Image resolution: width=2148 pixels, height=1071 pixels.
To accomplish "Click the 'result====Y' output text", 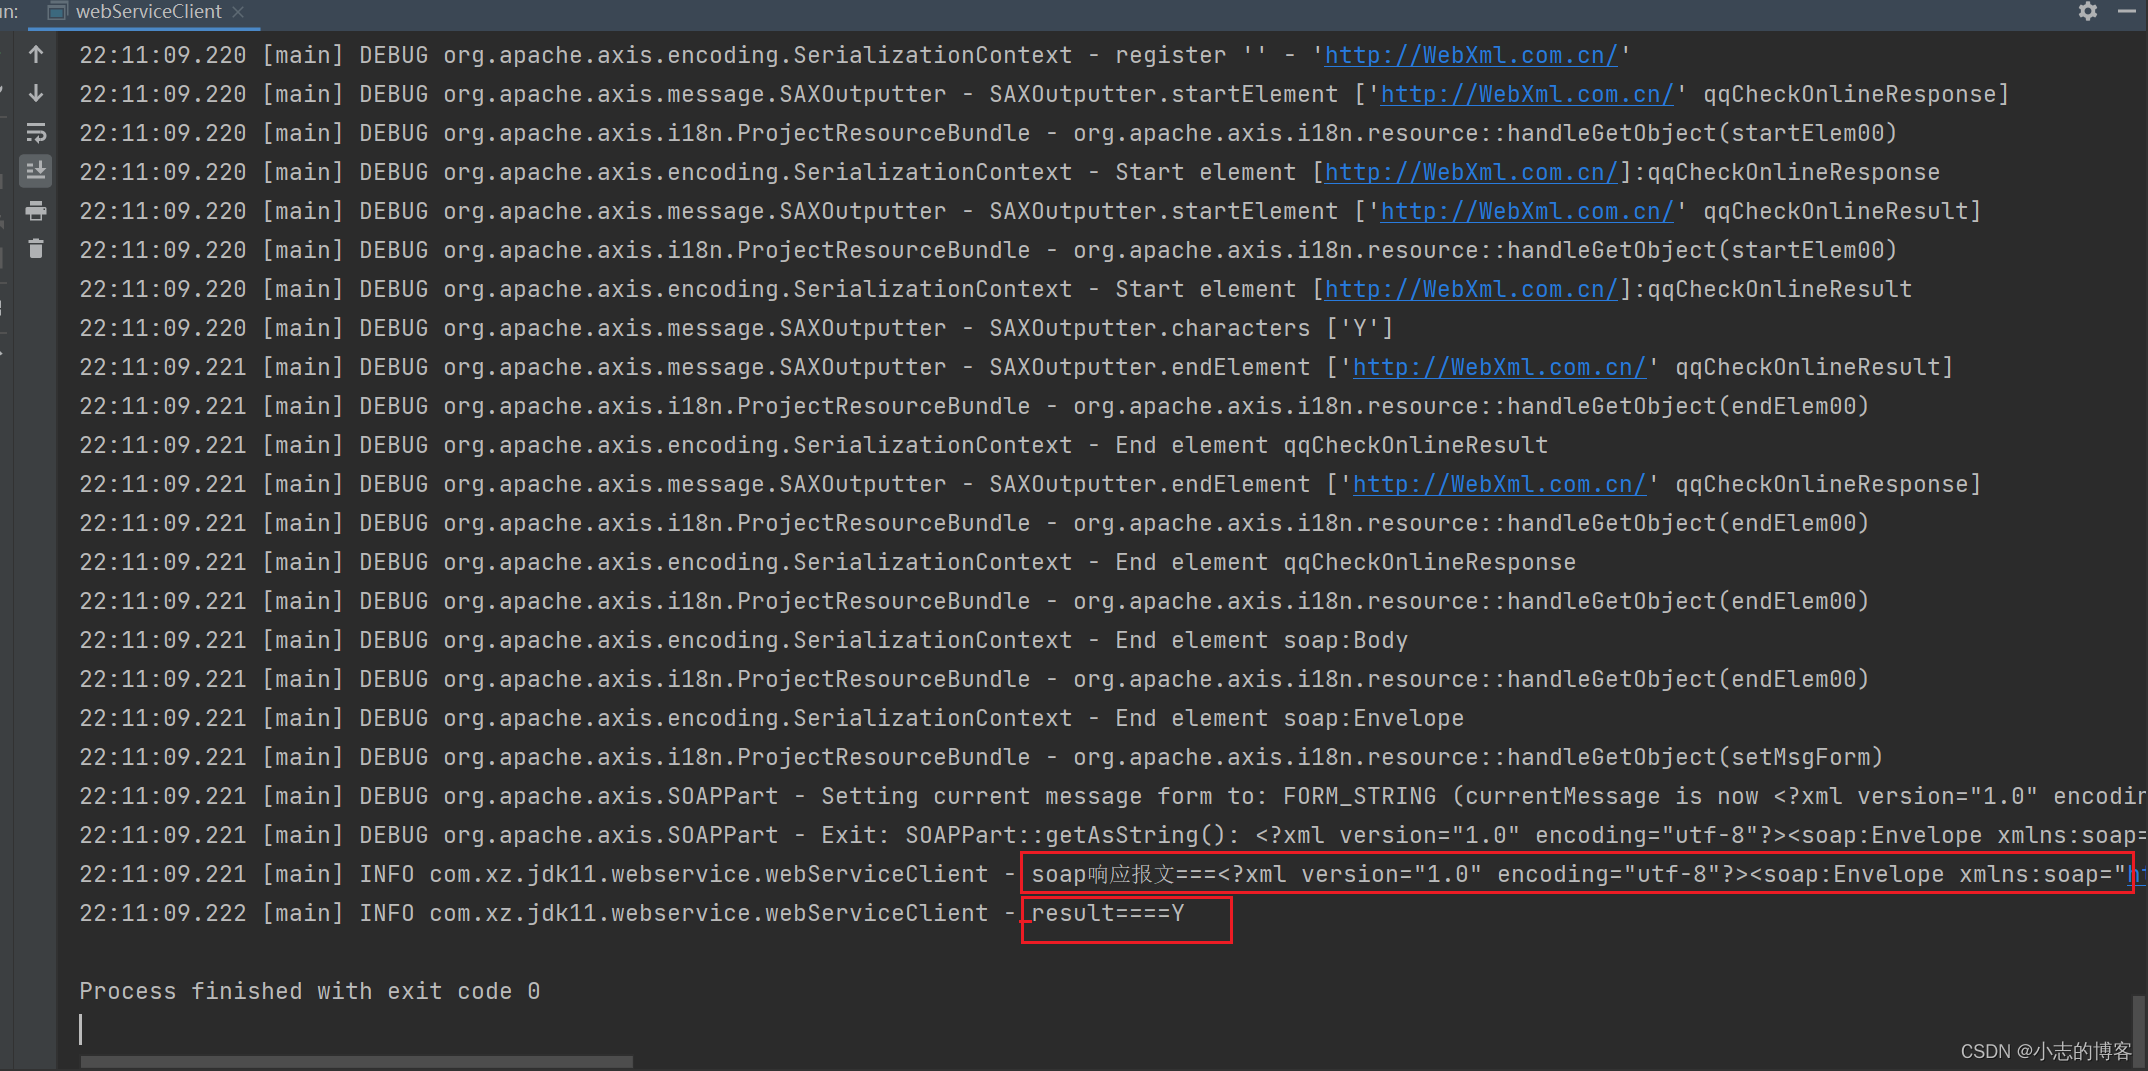I will [1108, 913].
